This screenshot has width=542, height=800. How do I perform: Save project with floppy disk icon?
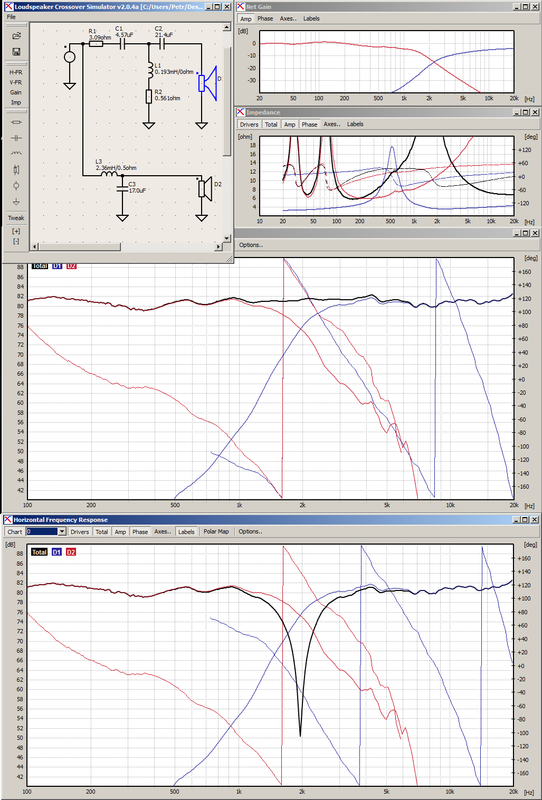coord(16,52)
